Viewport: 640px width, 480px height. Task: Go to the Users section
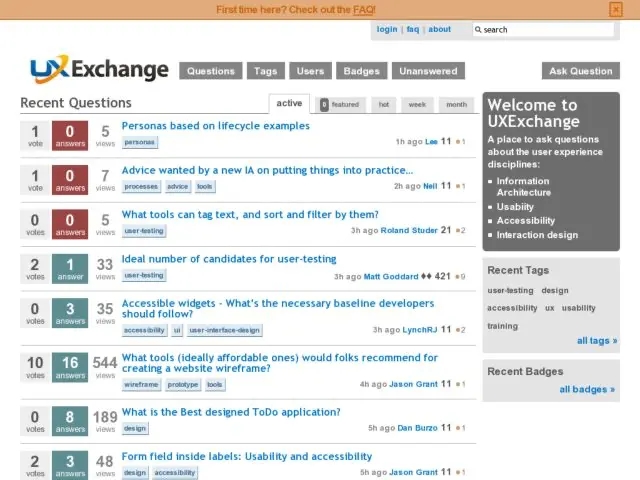(x=310, y=71)
